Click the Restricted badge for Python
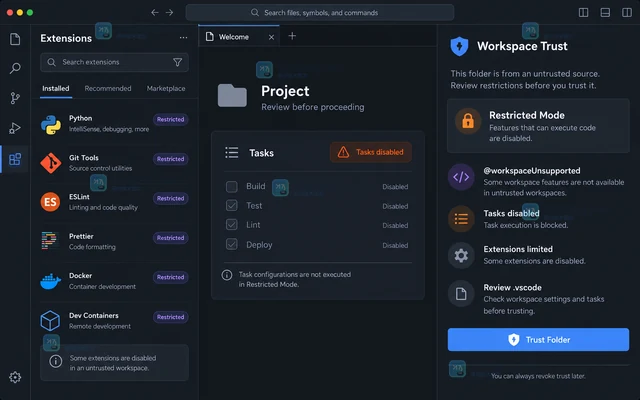 (x=171, y=120)
